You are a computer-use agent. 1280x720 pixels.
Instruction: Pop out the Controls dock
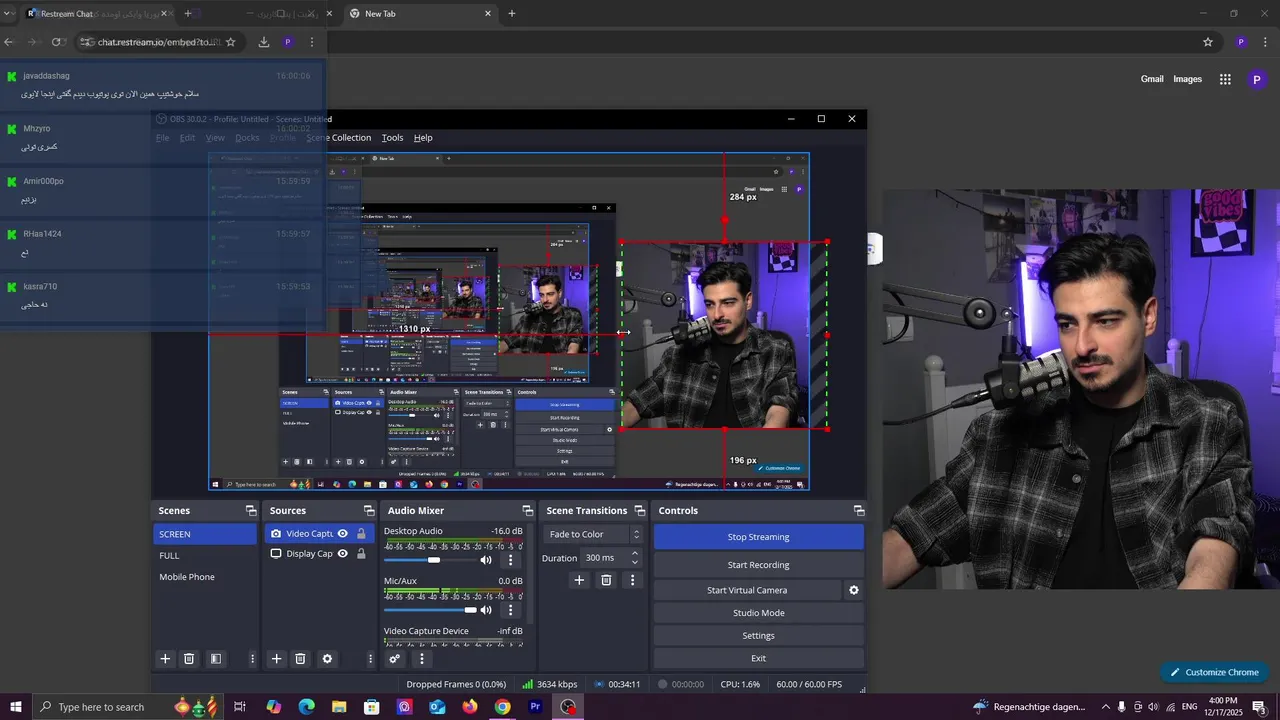858,511
